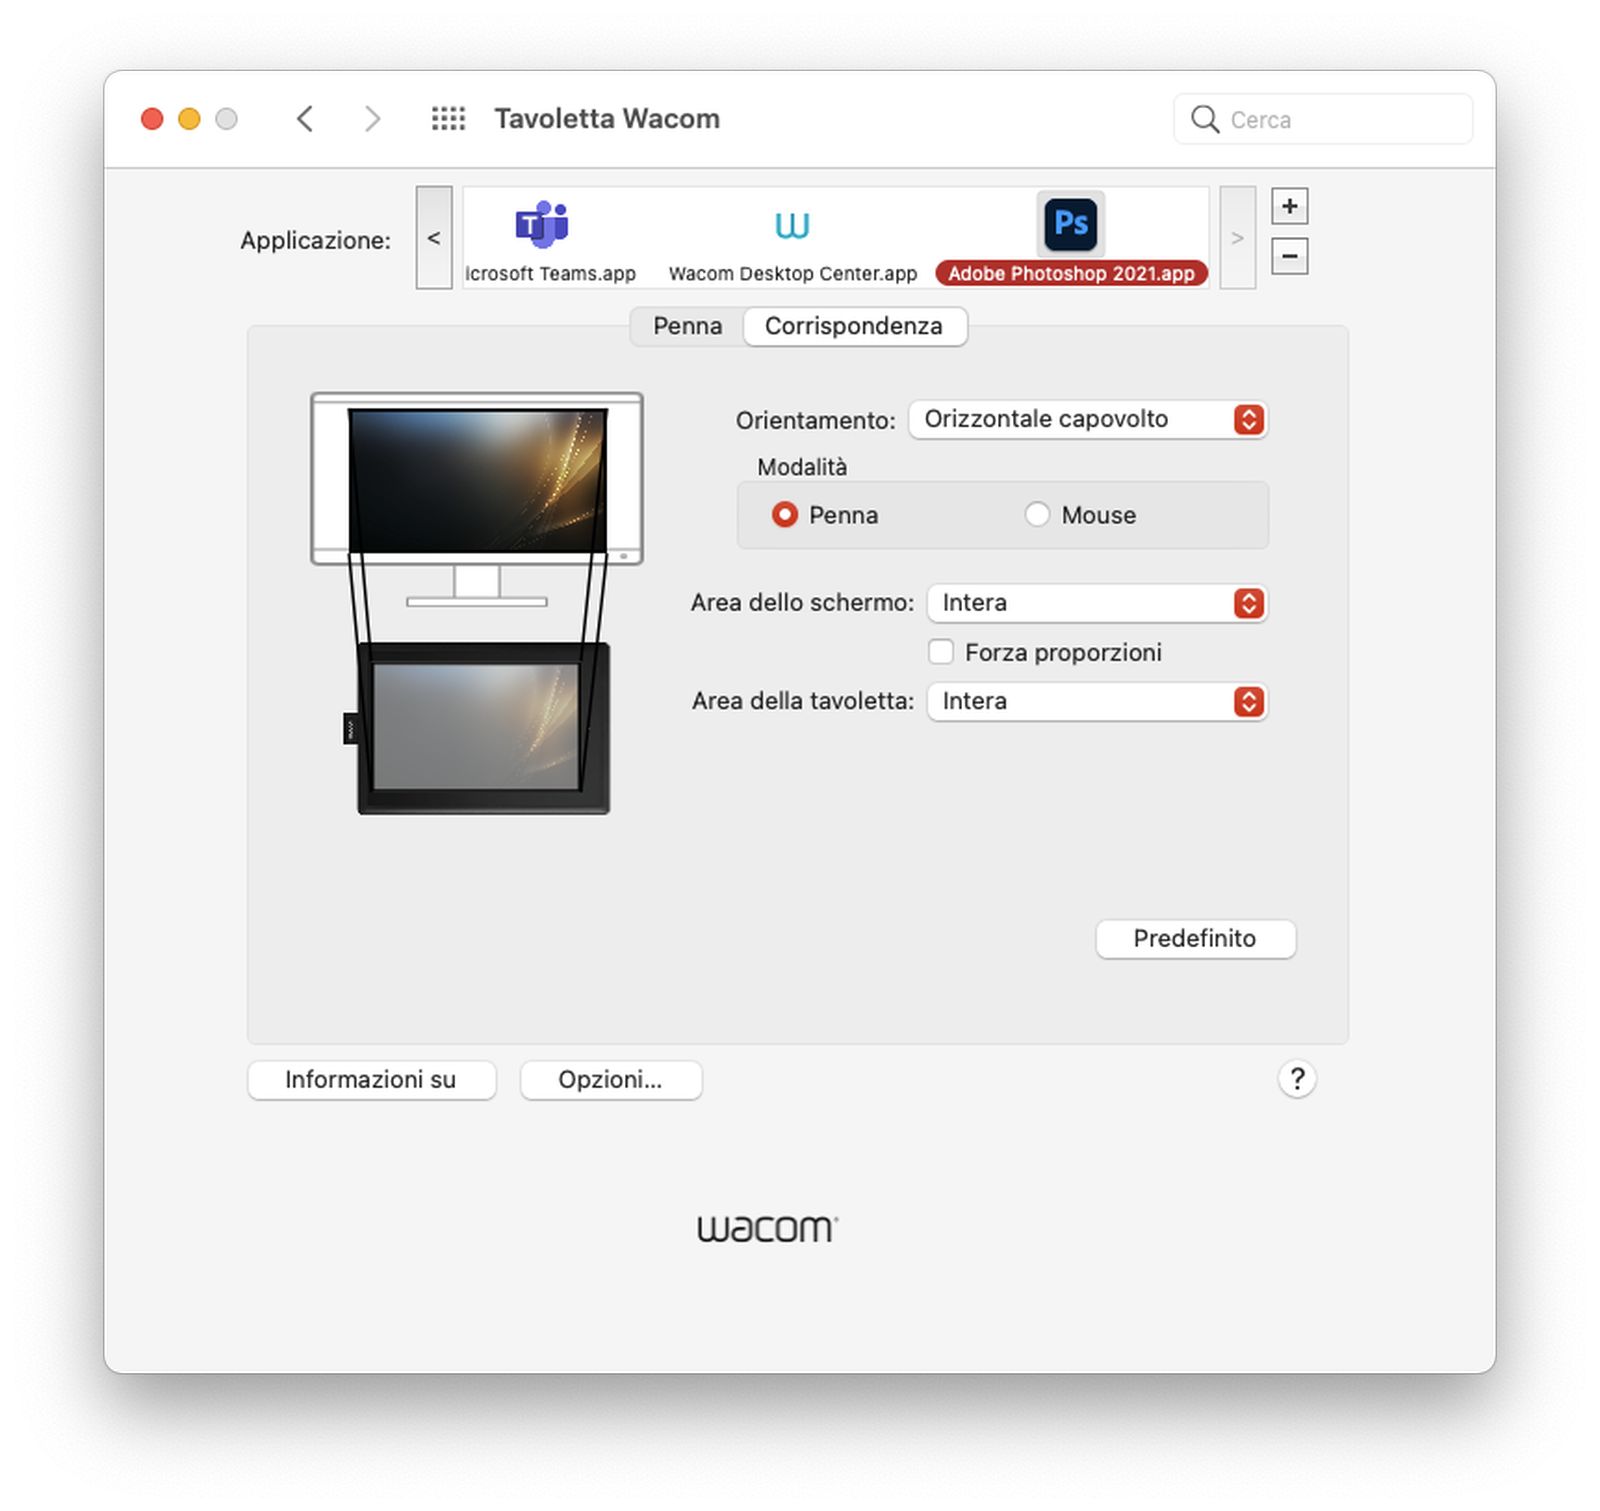
Task: Click into the Cerca search field
Action: click(1323, 119)
